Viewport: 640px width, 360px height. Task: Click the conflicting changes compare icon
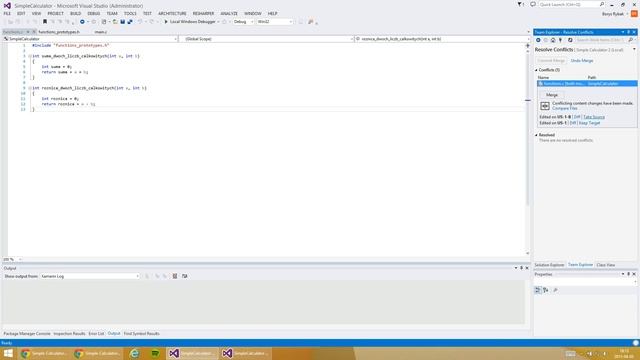[545, 106]
